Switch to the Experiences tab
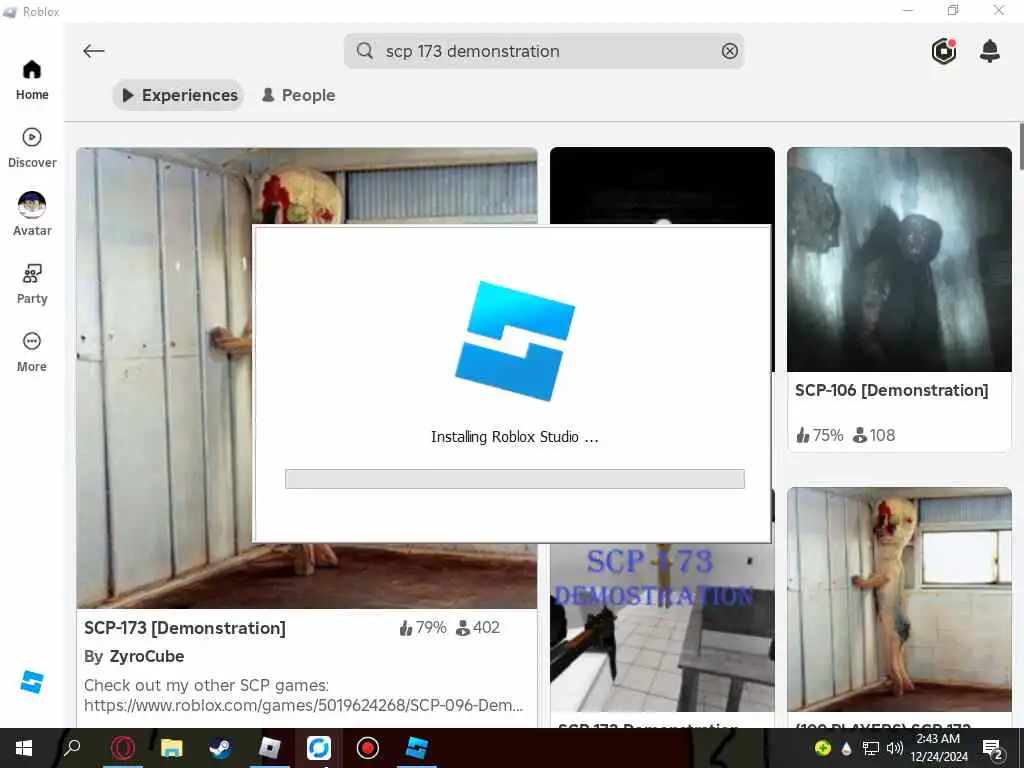This screenshot has height=768, width=1024. 179,95
